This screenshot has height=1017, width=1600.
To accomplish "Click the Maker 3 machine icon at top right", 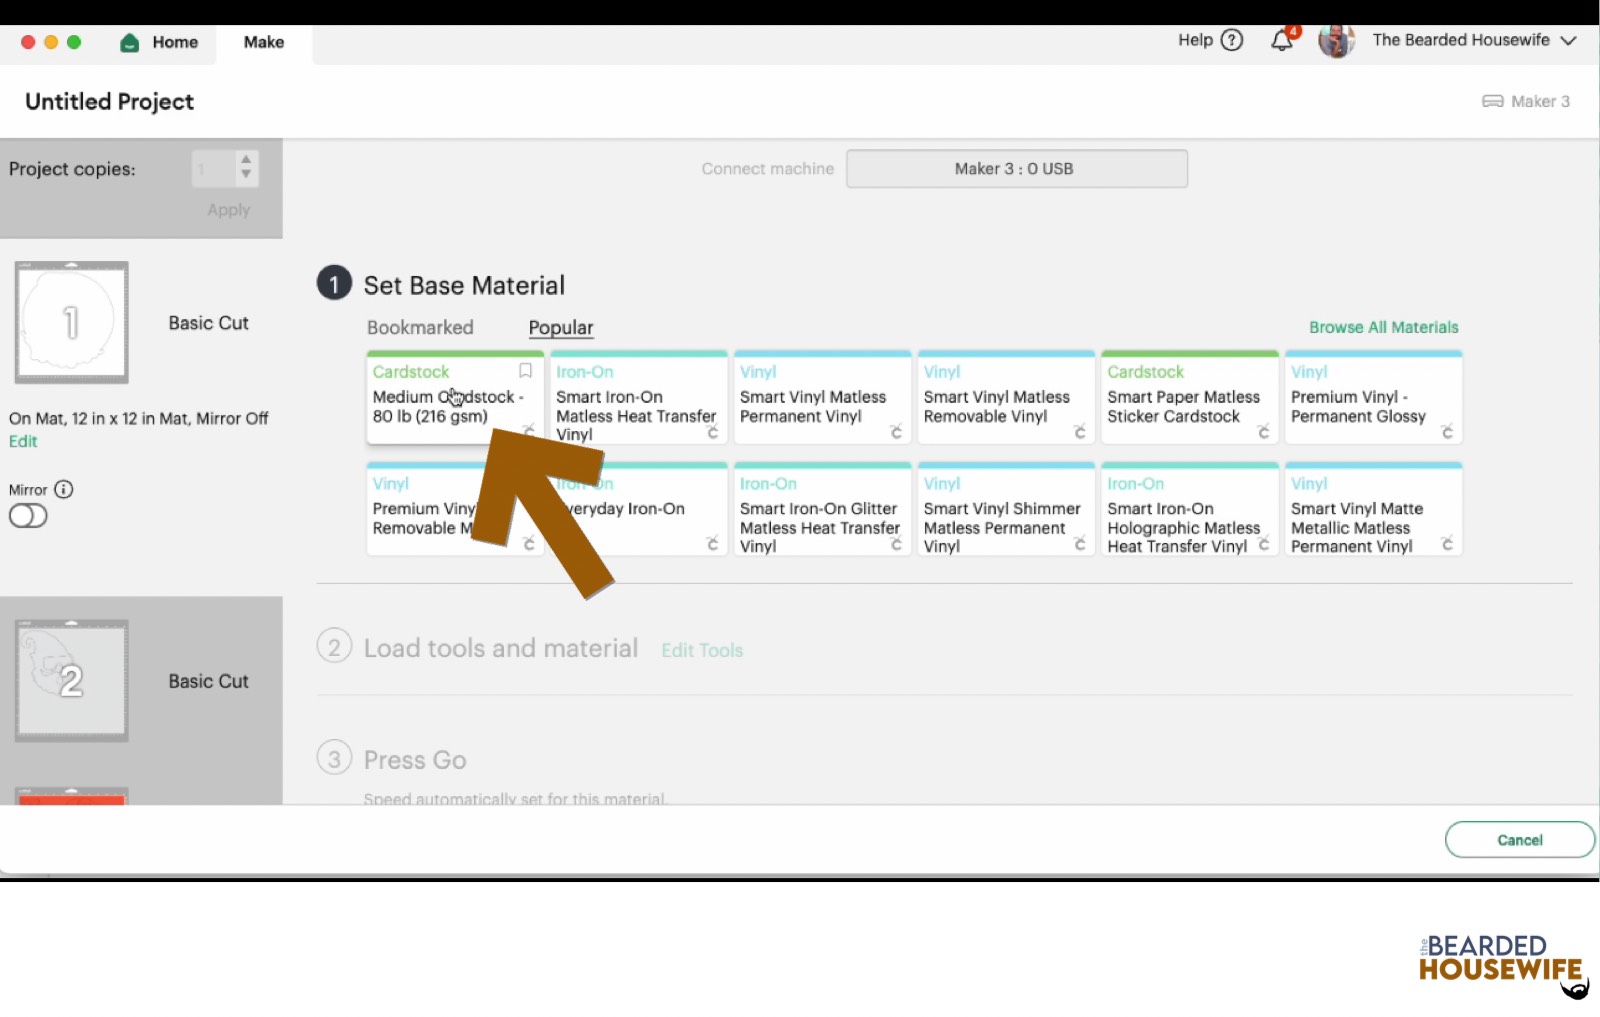I will (1492, 101).
